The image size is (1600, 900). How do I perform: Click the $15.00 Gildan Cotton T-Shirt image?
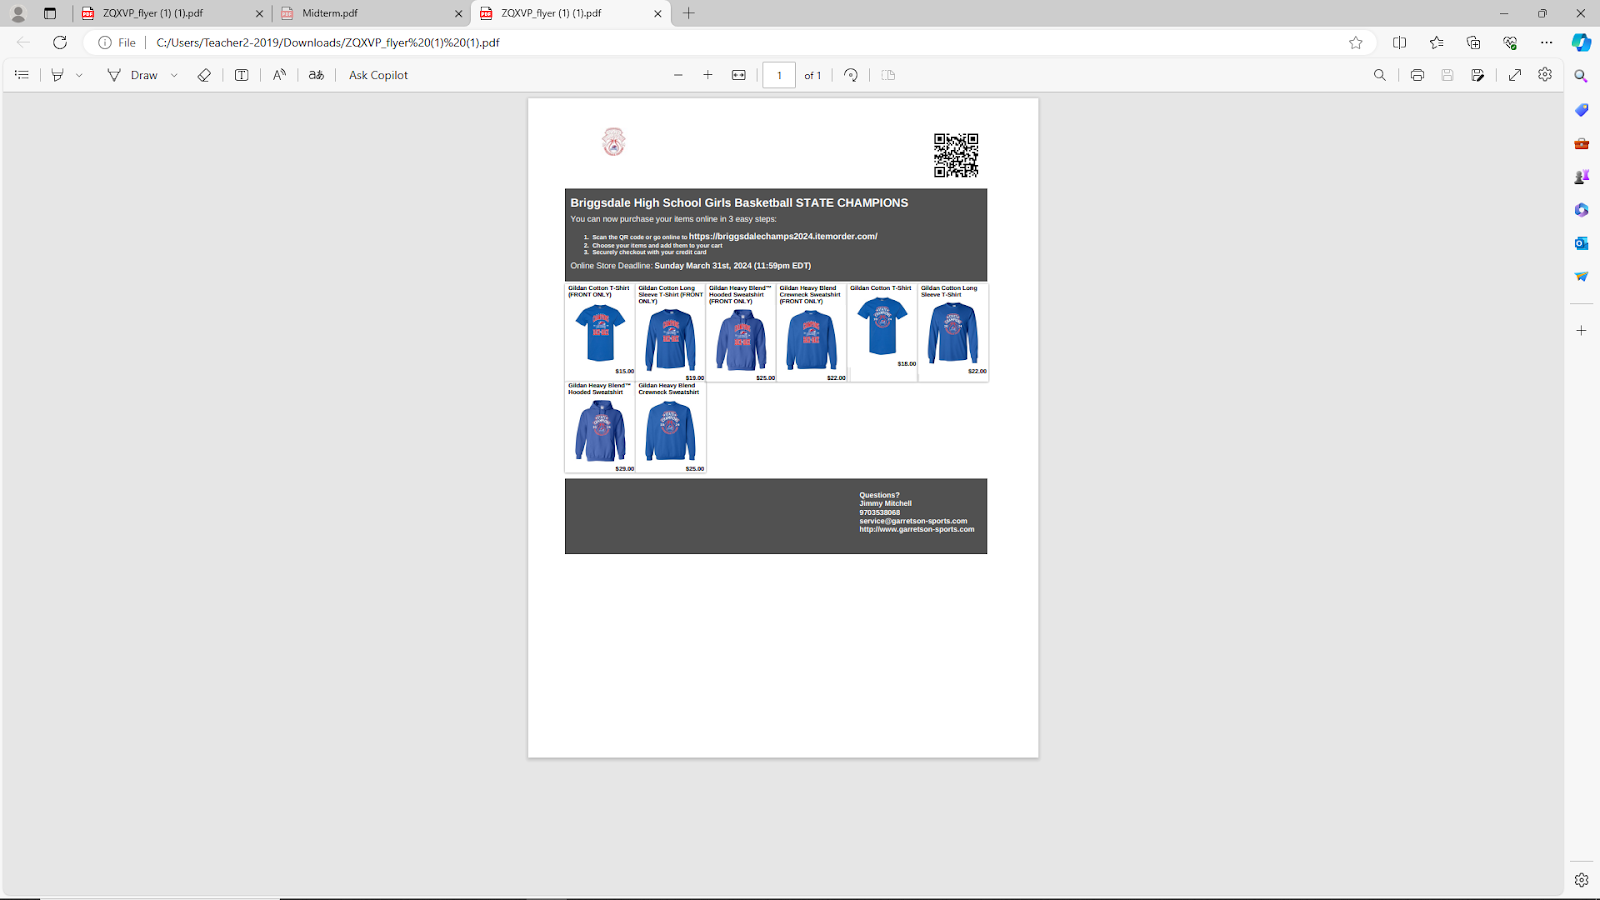[600, 333]
